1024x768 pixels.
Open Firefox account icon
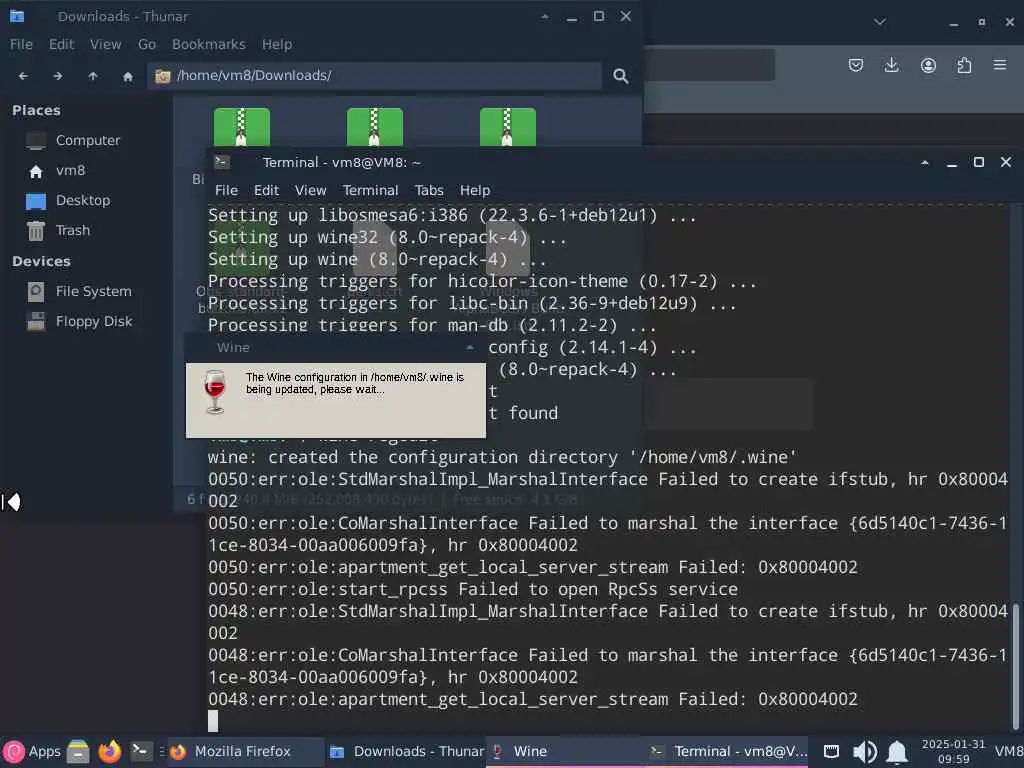coord(928,65)
